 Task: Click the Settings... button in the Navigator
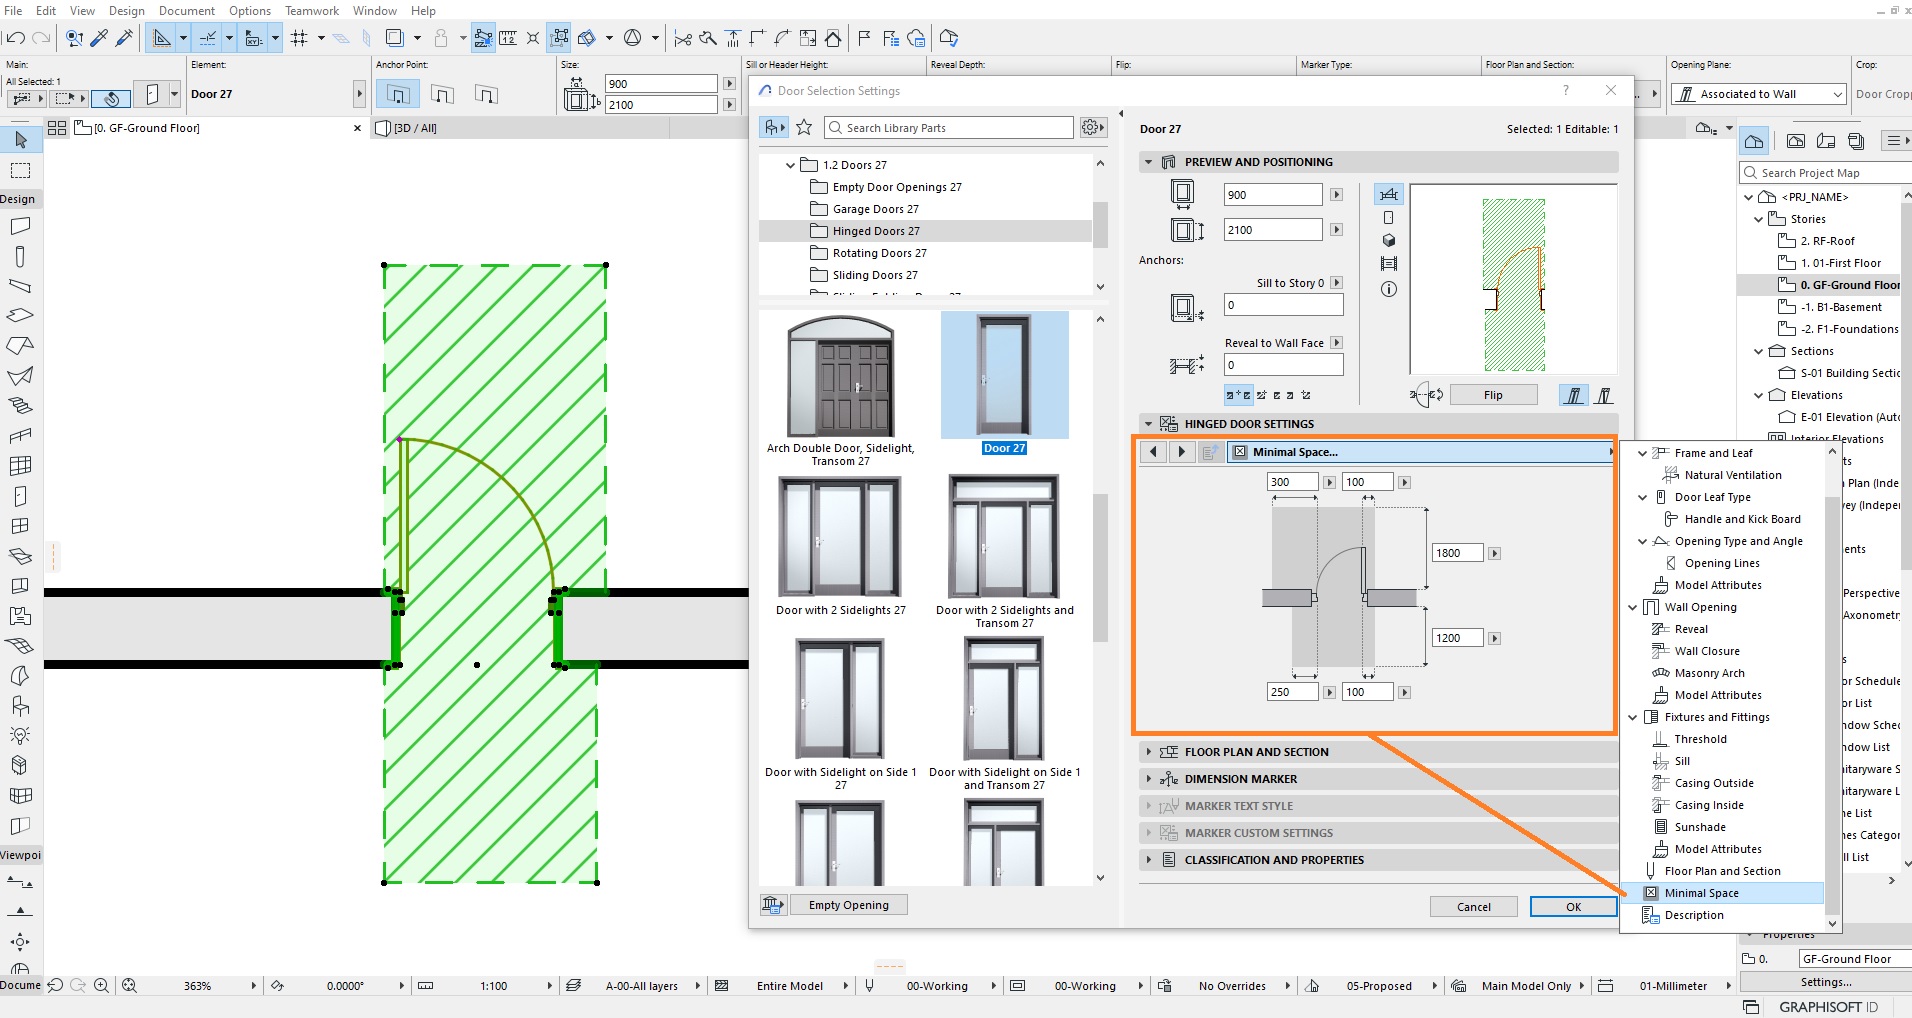[x=1826, y=982]
